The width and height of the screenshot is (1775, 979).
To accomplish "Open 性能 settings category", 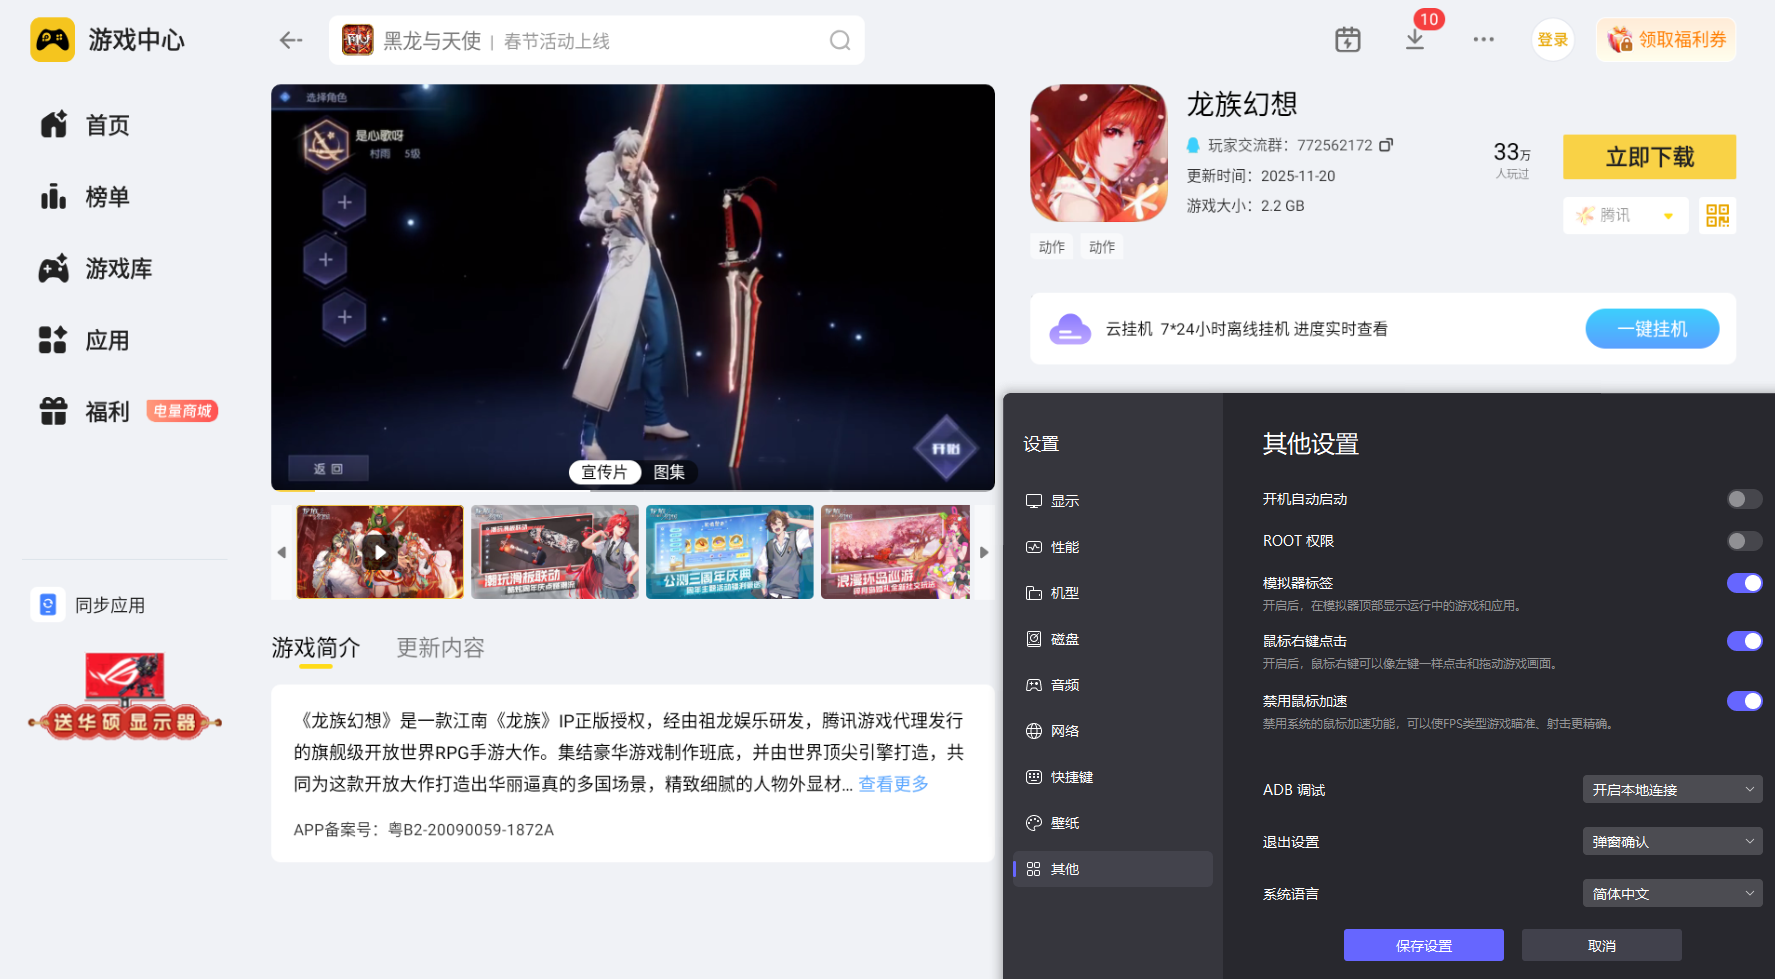I will tap(1112, 547).
